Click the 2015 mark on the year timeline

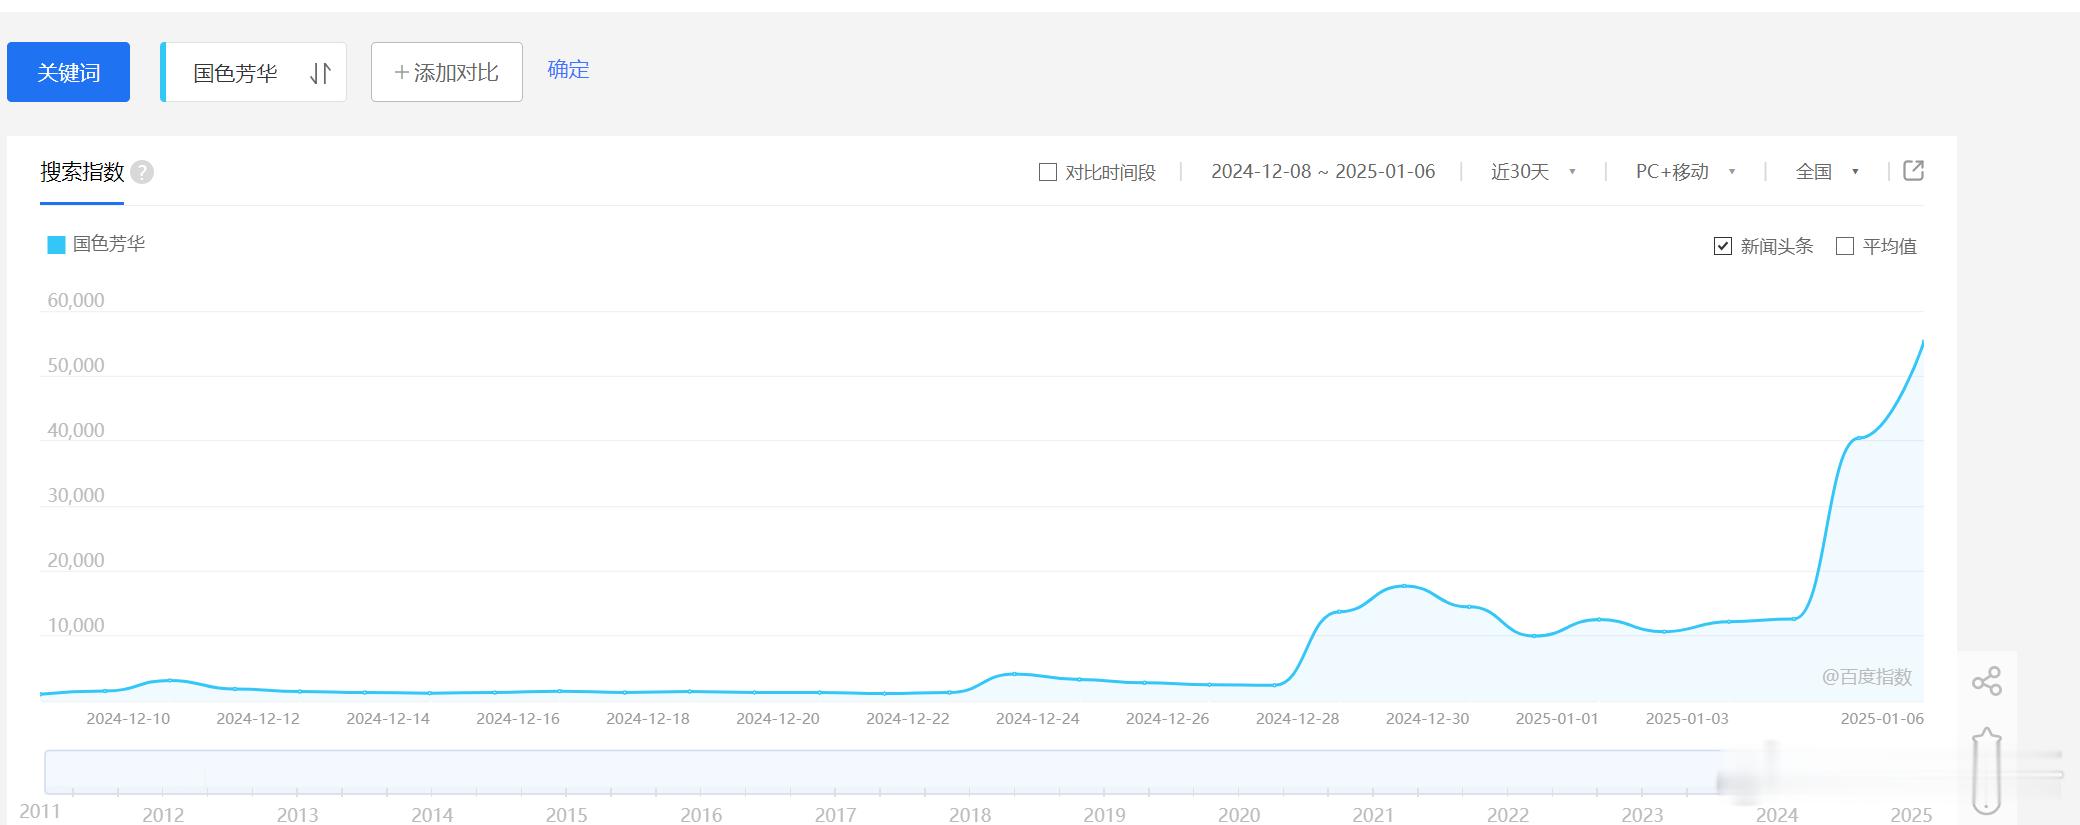click(x=566, y=815)
